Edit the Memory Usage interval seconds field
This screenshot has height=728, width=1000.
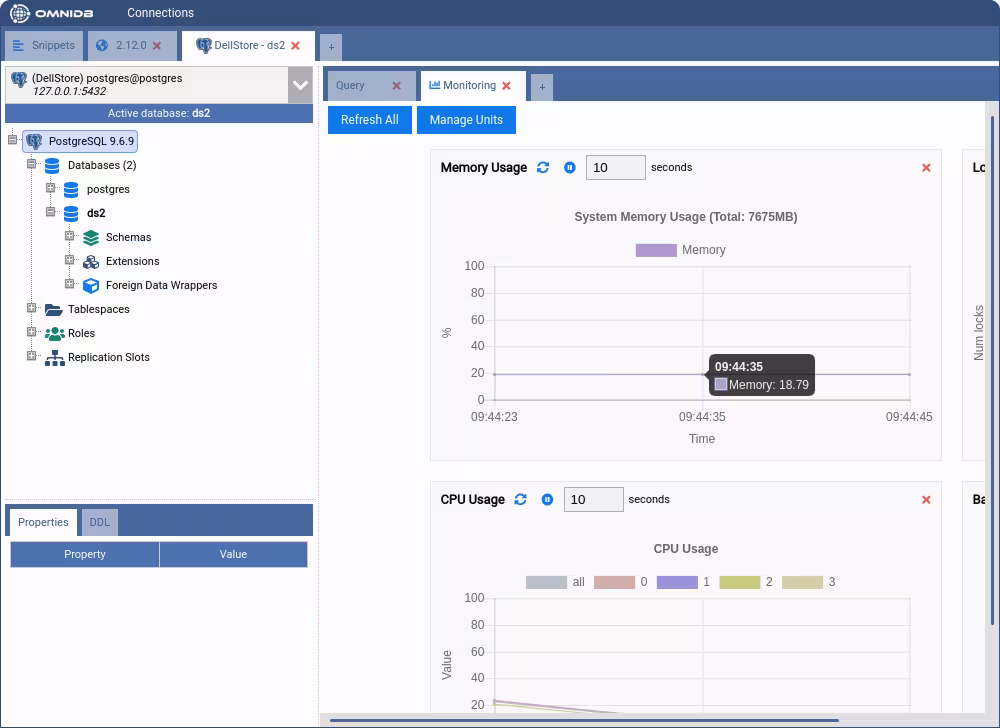(615, 168)
